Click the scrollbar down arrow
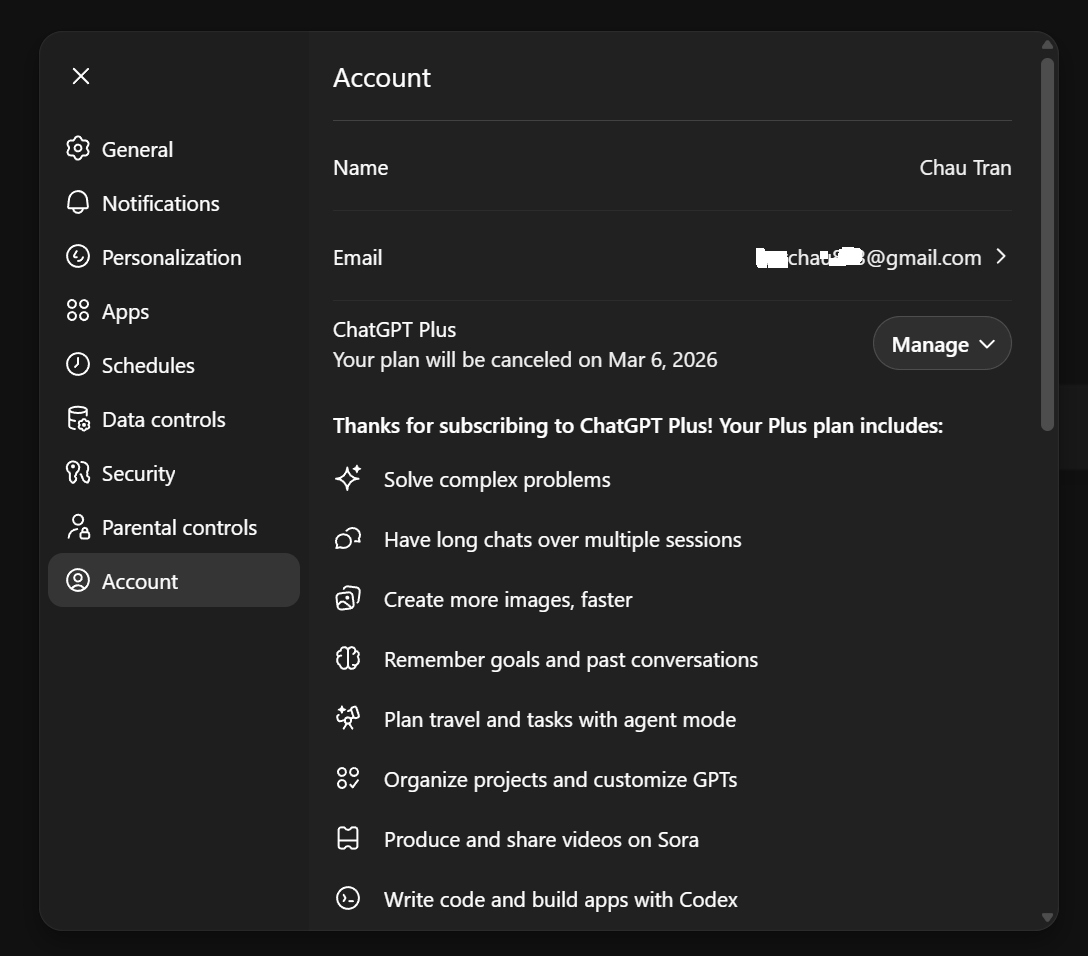Image resolution: width=1088 pixels, height=956 pixels. 1048,917
